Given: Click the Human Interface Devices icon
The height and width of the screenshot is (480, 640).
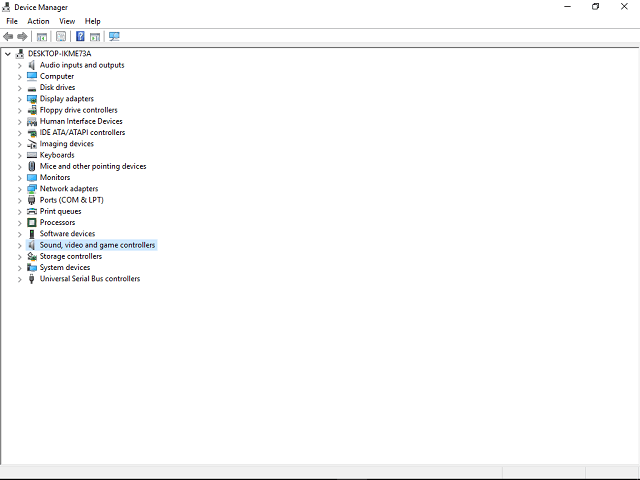Looking at the screenshot, I should [x=32, y=121].
